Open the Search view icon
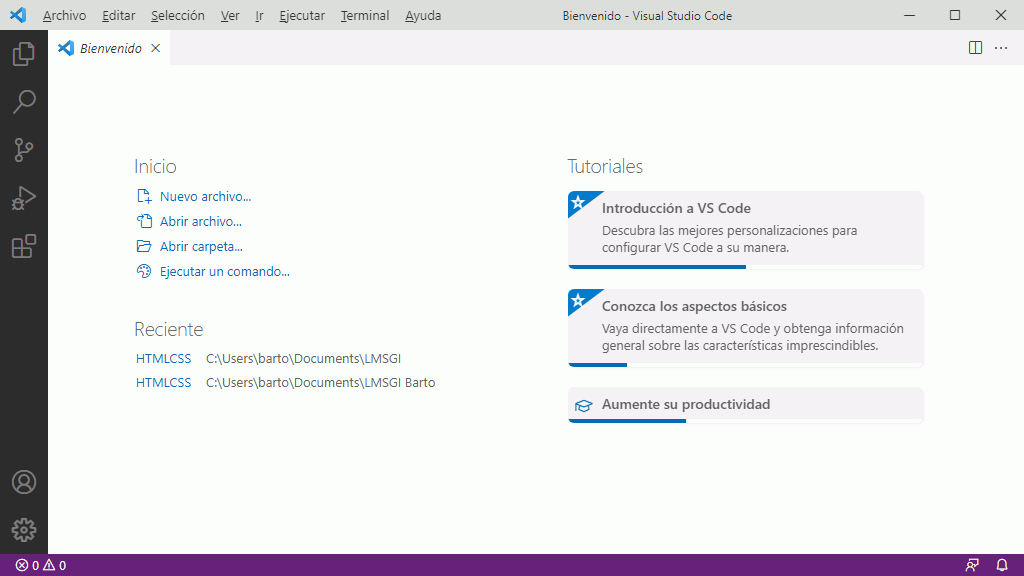 [24, 102]
